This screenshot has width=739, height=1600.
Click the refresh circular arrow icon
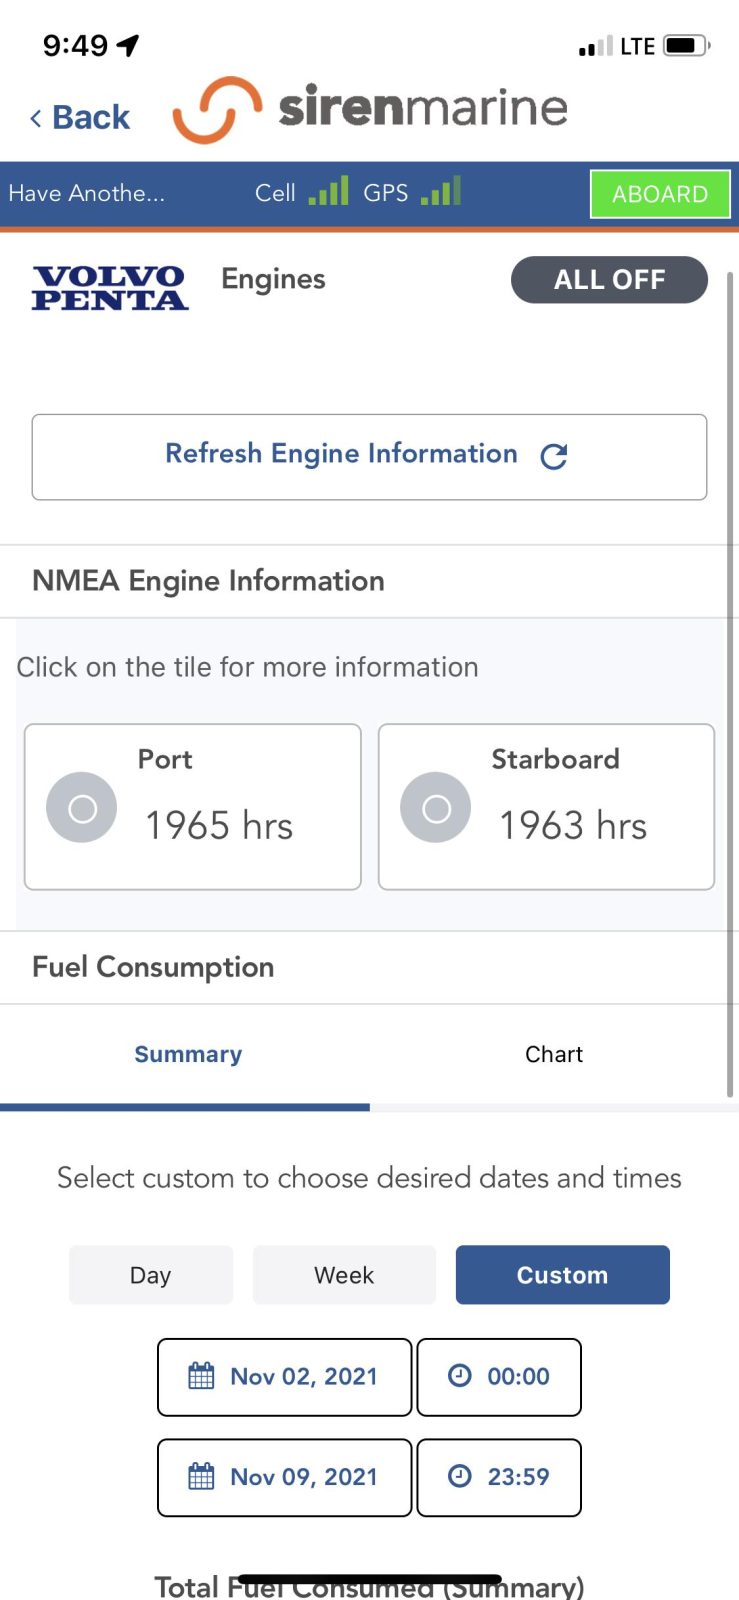tap(553, 456)
